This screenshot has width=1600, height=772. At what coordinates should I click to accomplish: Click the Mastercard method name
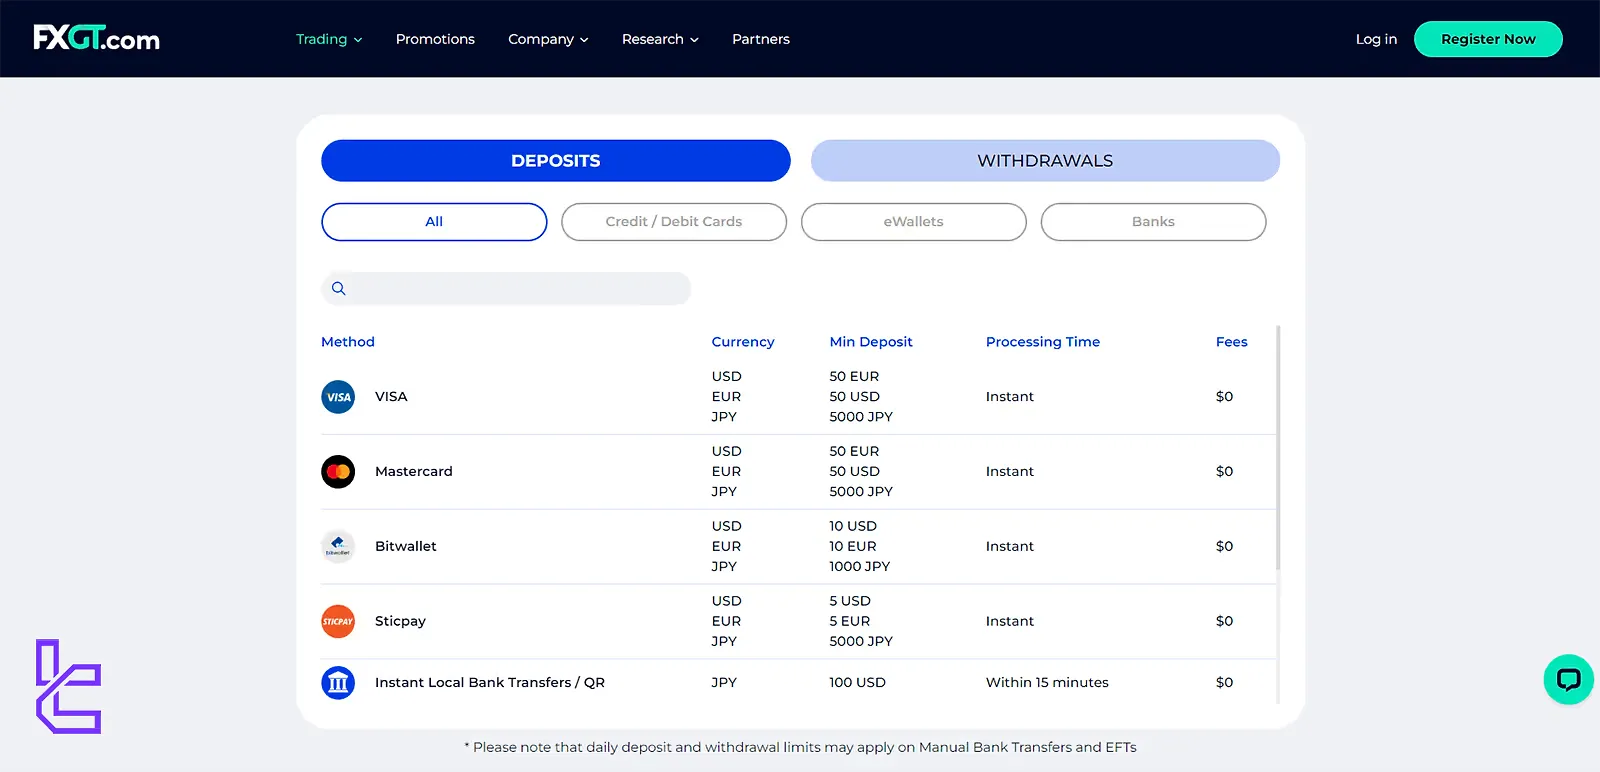click(414, 472)
